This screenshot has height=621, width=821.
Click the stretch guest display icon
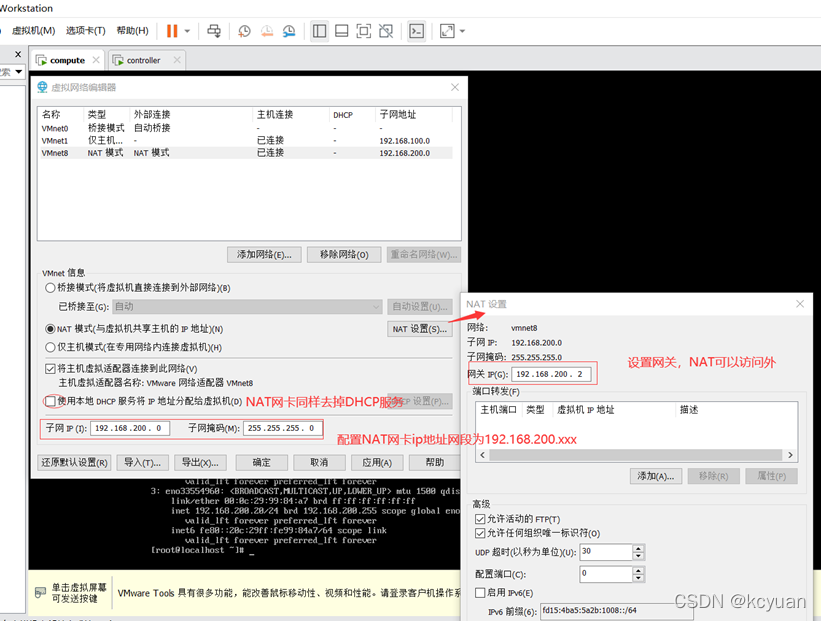click(447, 31)
